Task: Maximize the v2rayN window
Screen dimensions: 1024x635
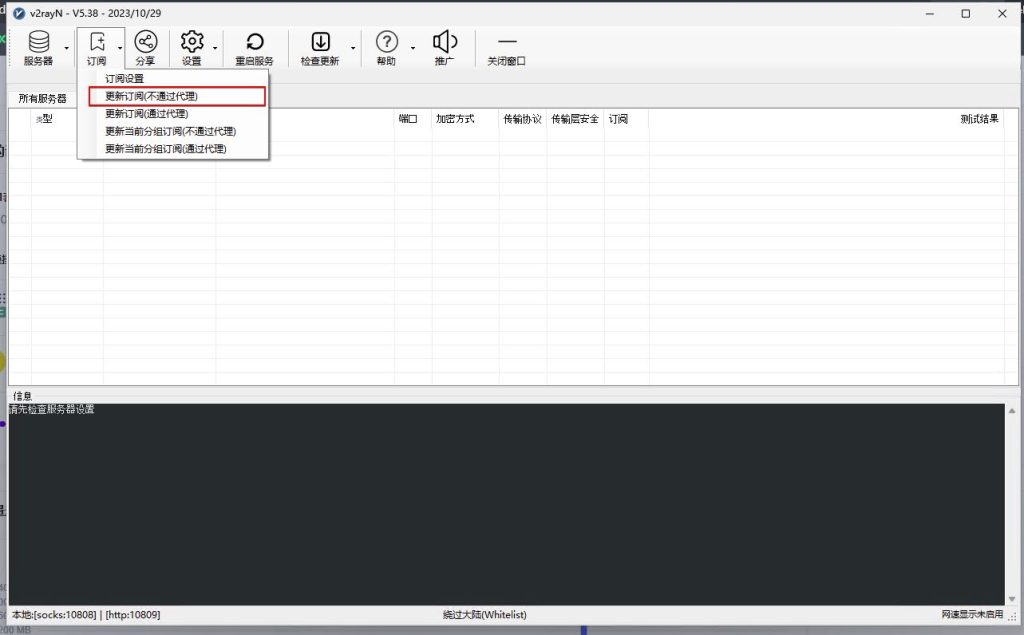Action: [x=966, y=14]
